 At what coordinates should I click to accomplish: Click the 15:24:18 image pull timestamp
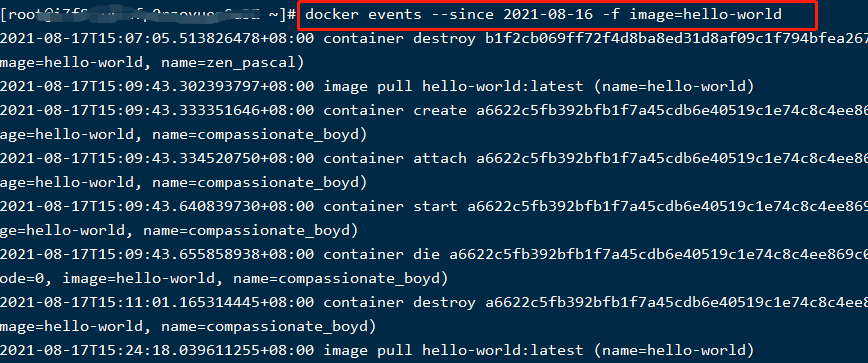click(x=157, y=350)
